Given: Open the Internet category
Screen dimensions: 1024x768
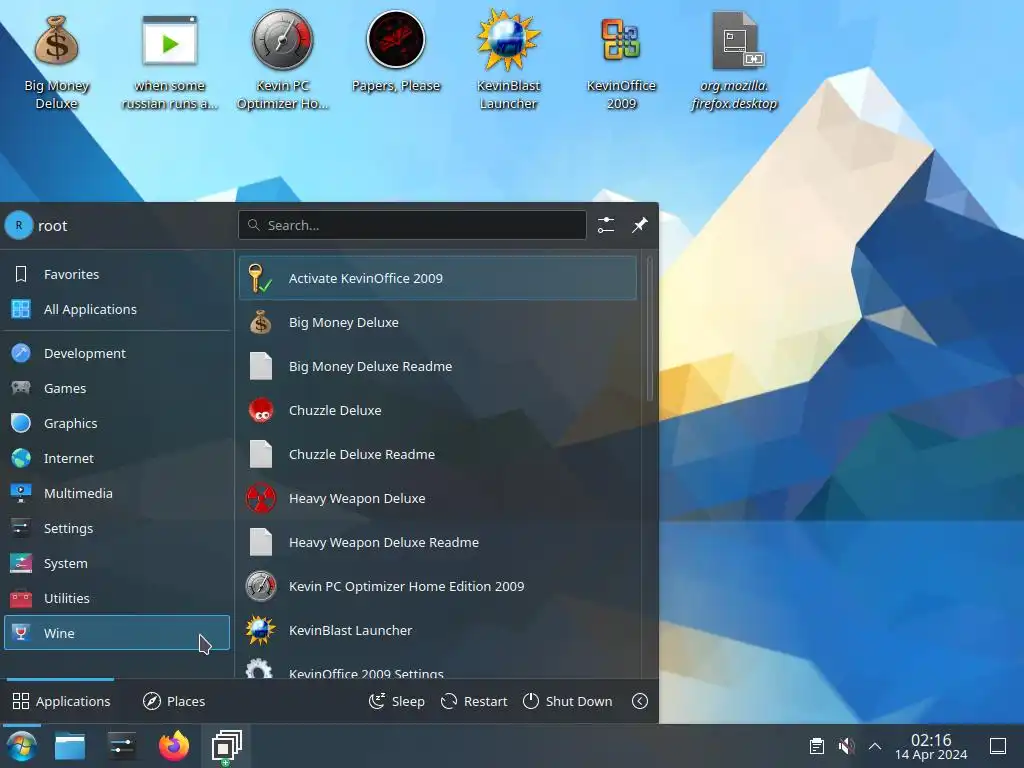Looking at the screenshot, I should click(x=117, y=458).
